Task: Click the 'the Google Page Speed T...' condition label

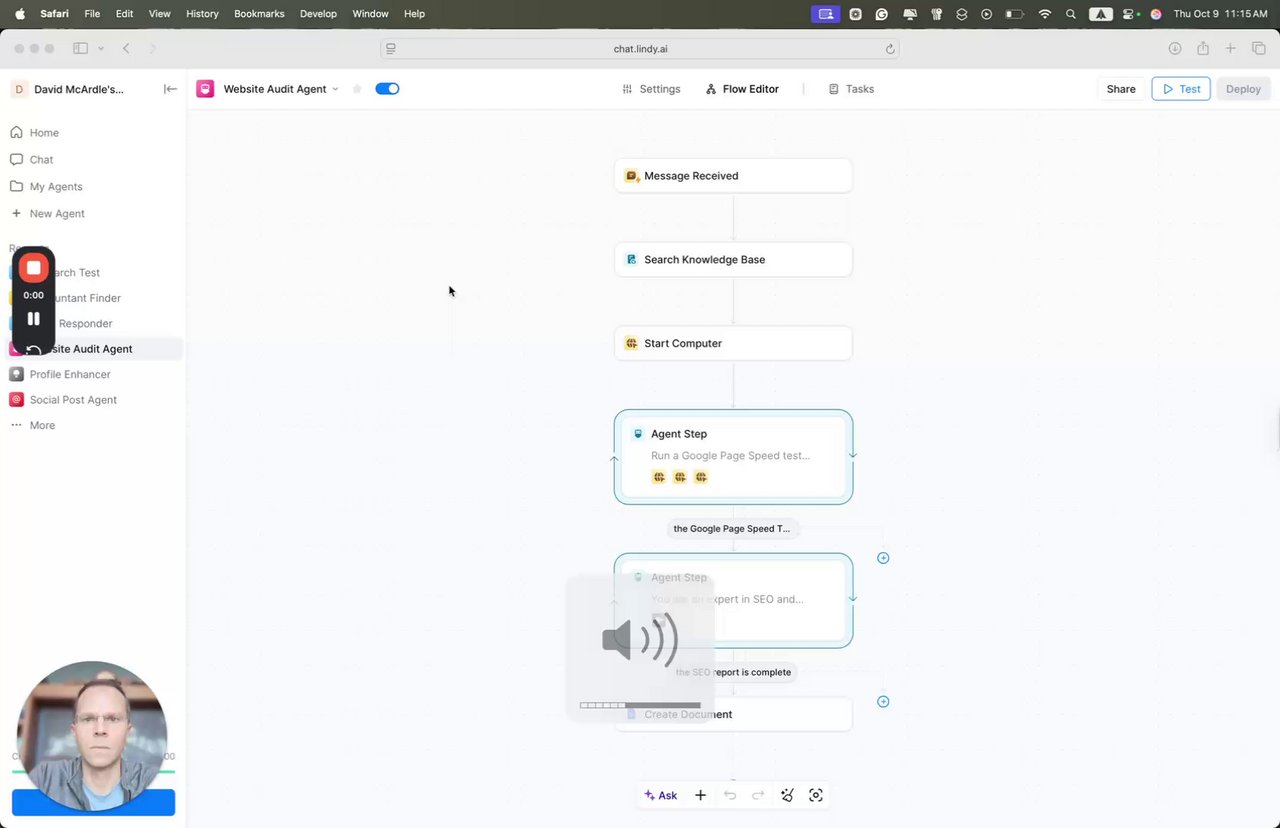Action: 732,528
